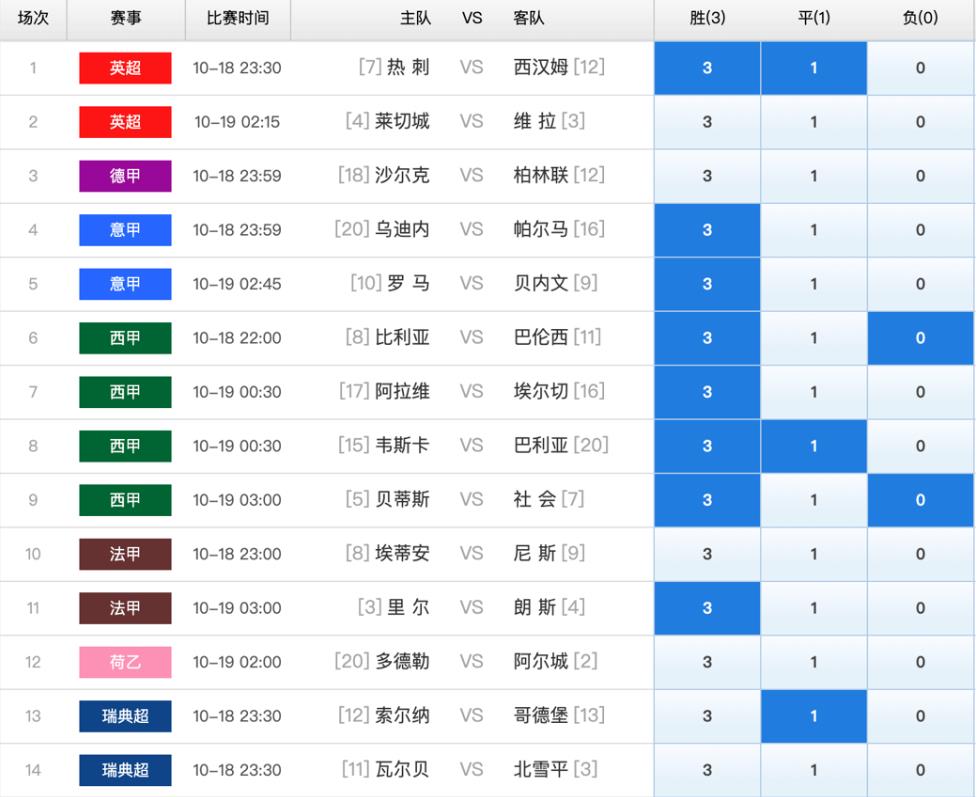
Task: Click home team 贝蒂斯
Action: tap(402, 499)
